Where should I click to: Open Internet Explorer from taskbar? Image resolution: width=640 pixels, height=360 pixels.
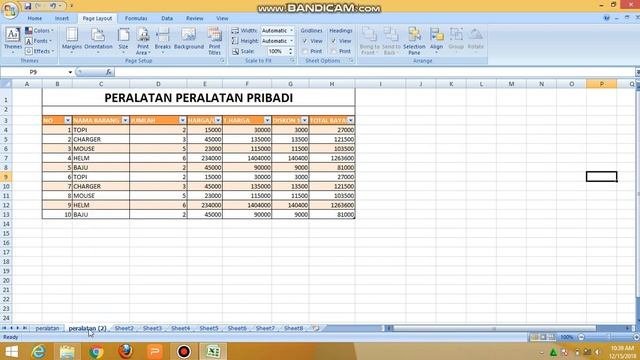click(x=38, y=351)
